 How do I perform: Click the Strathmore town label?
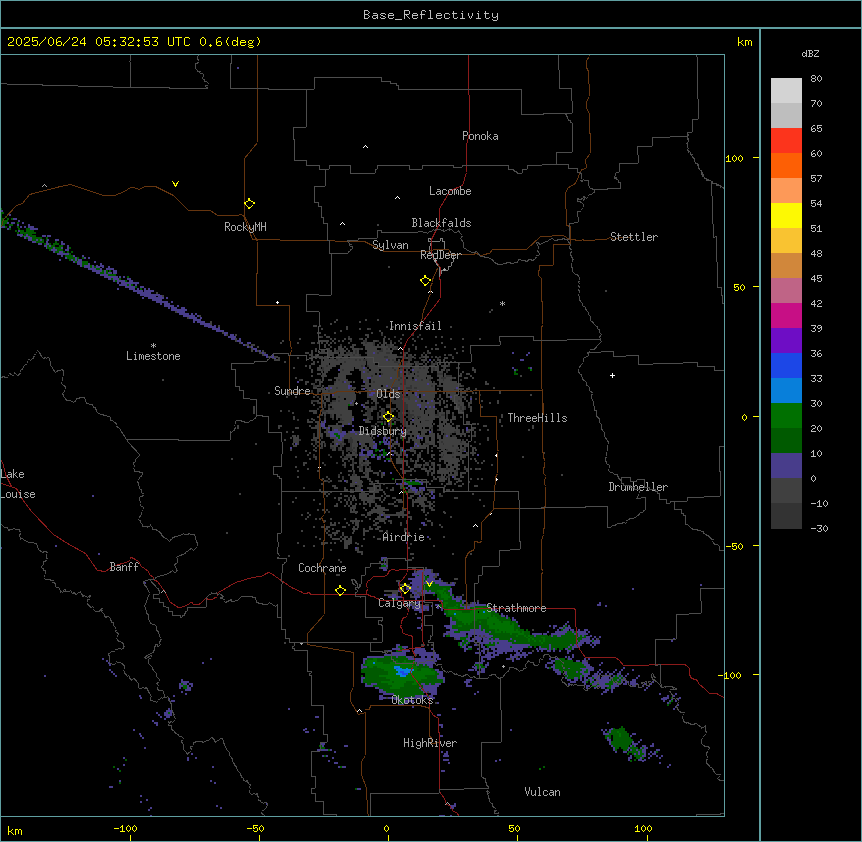point(516,608)
